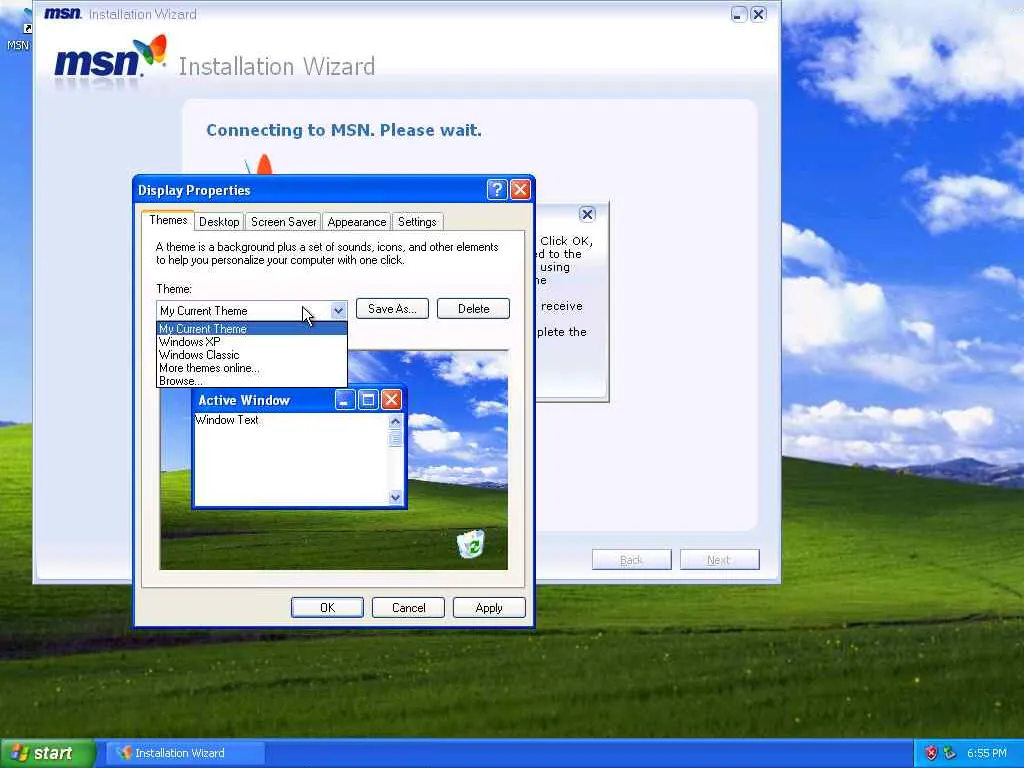Click the network connection tray icon
1024x768 pixels.
(x=949, y=753)
